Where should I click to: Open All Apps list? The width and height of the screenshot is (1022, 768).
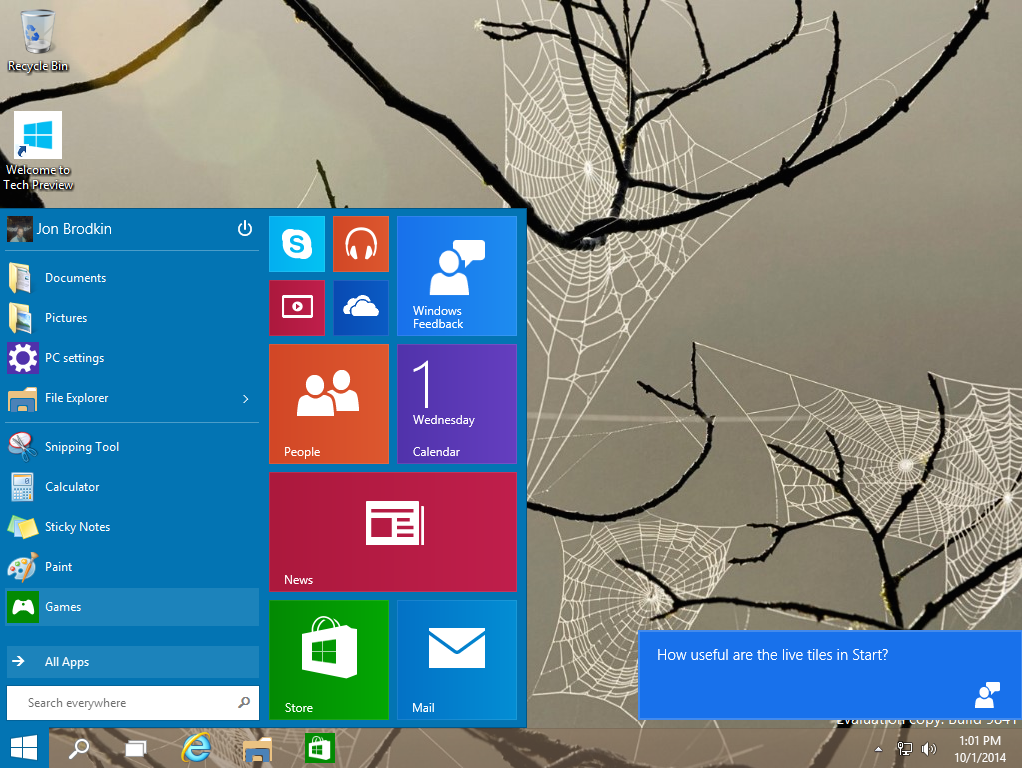click(x=66, y=661)
